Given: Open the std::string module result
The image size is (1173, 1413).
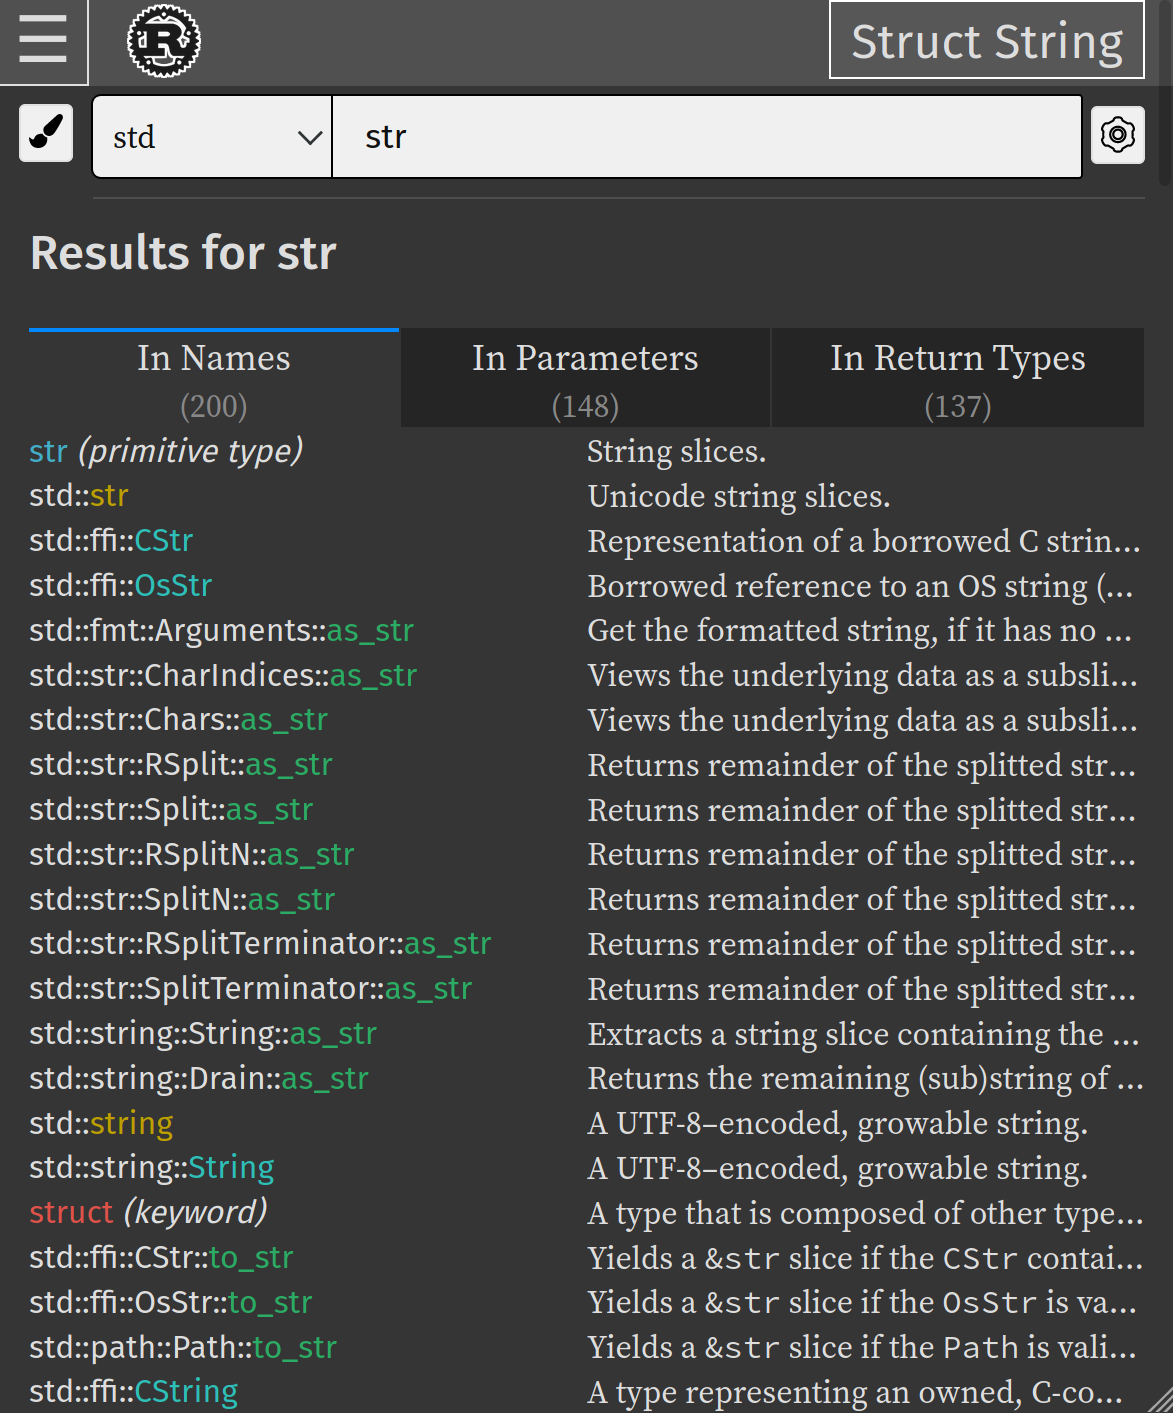Looking at the screenshot, I should point(101,1123).
